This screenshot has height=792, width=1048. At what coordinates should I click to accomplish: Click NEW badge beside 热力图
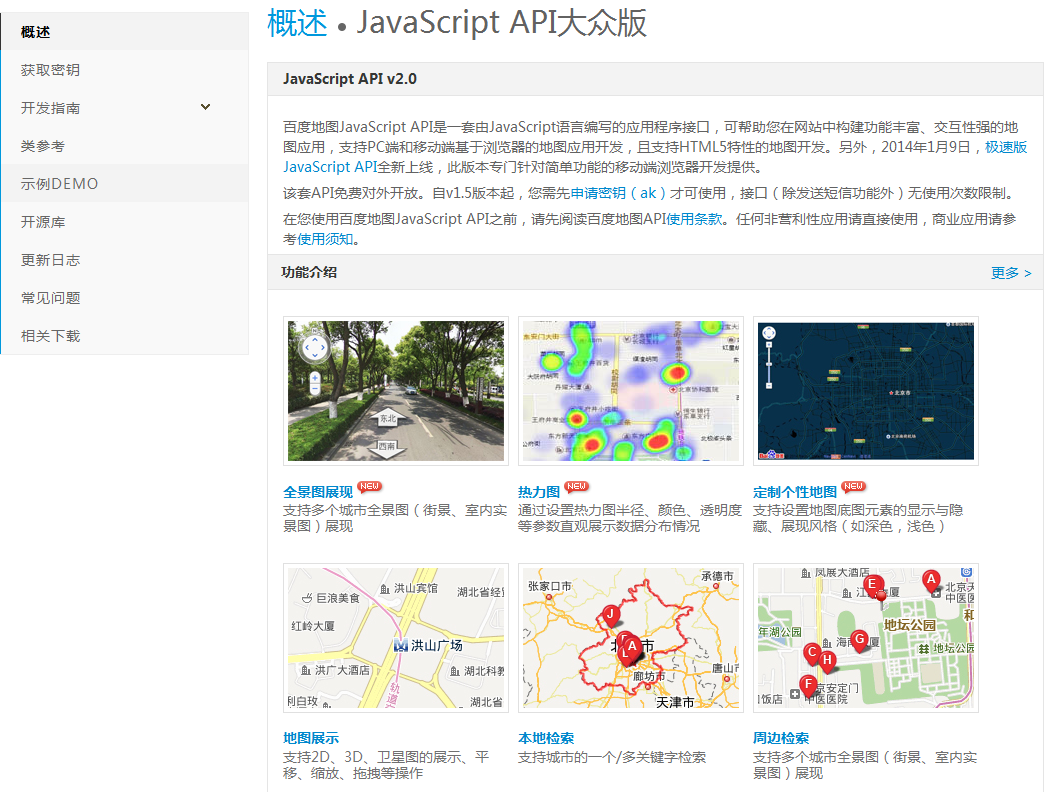[576, 487]
